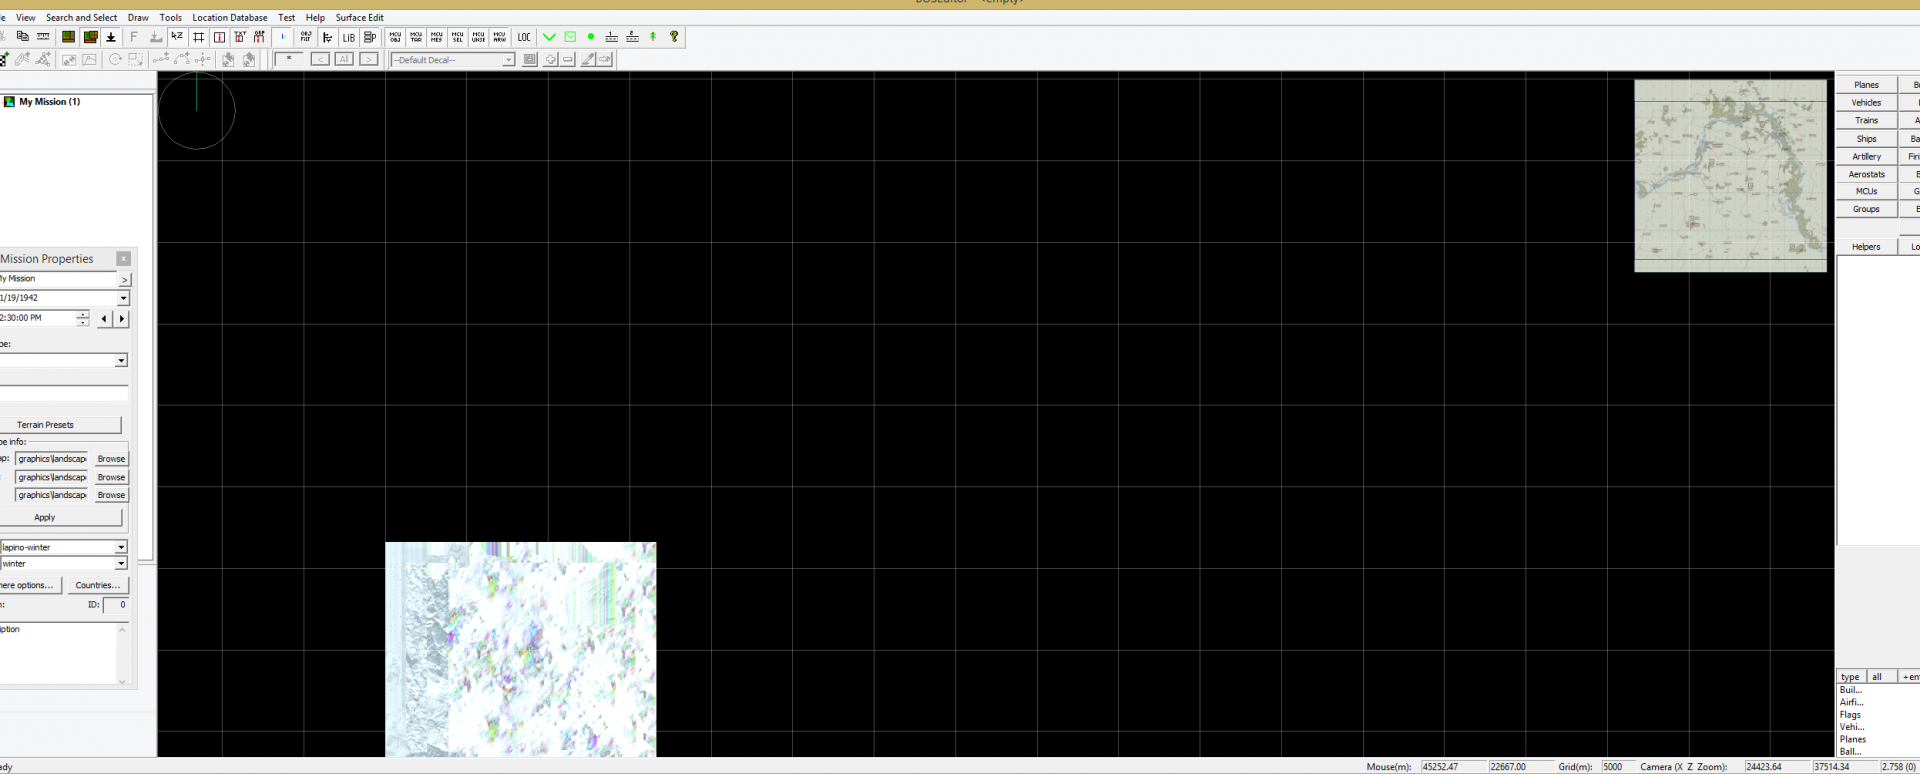Viewport: 1920px width, 774px height.
Task: Click the Artillery category button
Action: click(x=1866, y=157)
